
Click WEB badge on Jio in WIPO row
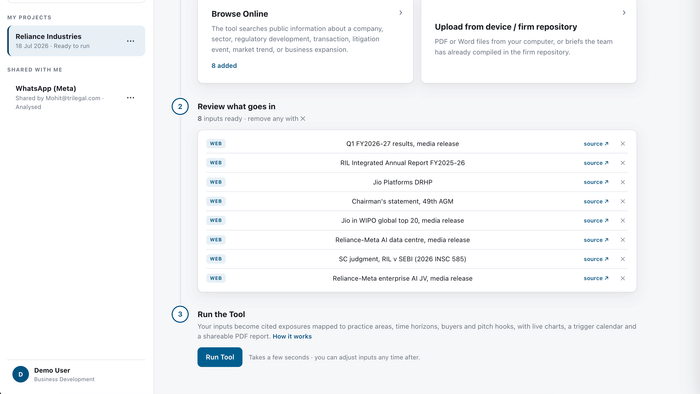pyautogui.click(x=216, y=220)
